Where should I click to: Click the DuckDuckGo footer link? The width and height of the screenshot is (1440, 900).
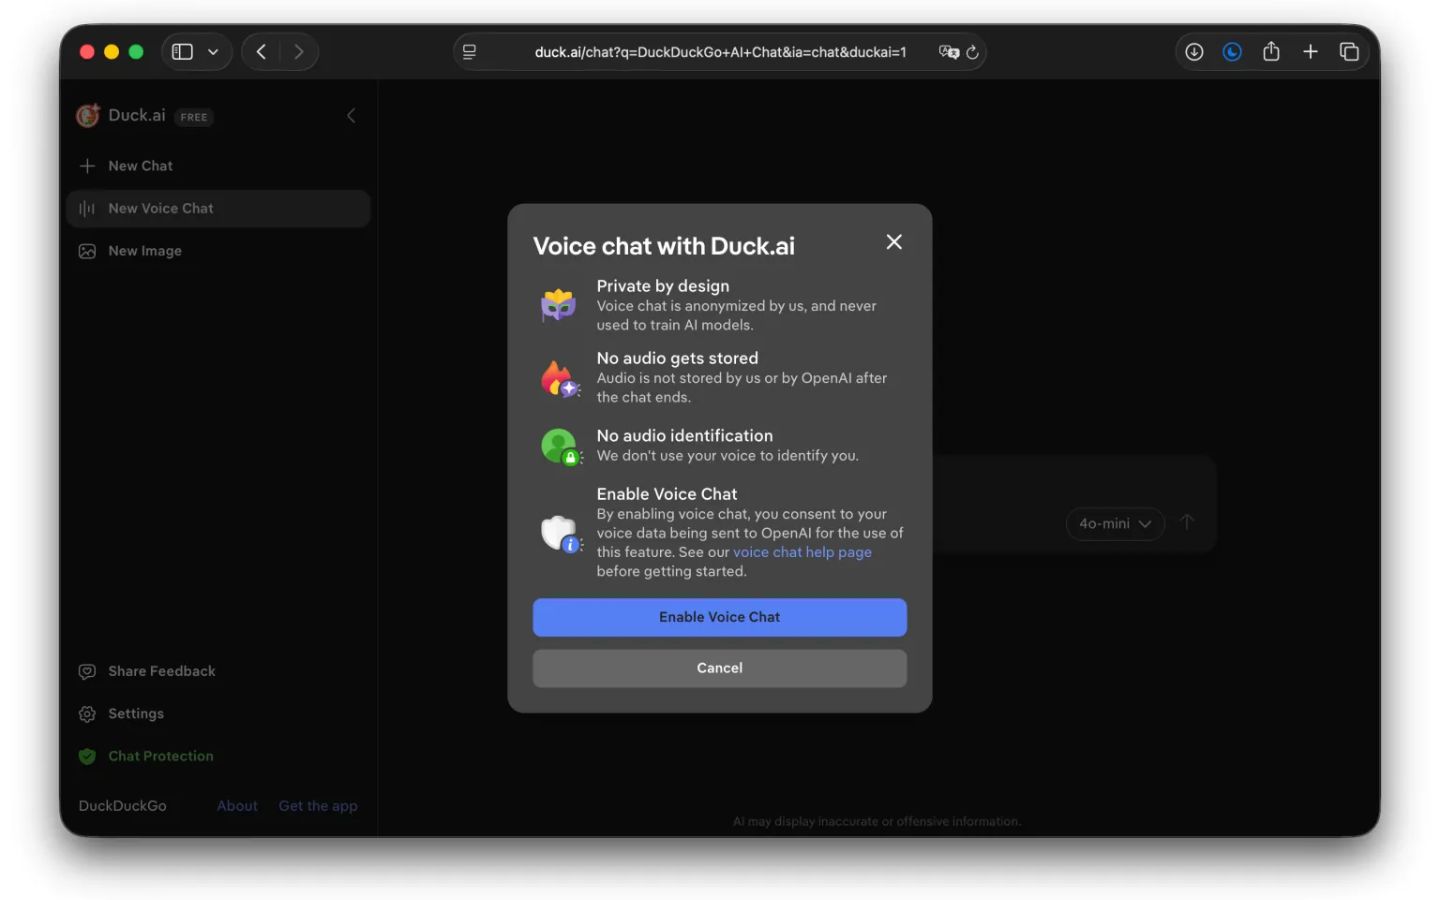click(x=123, y=806)
